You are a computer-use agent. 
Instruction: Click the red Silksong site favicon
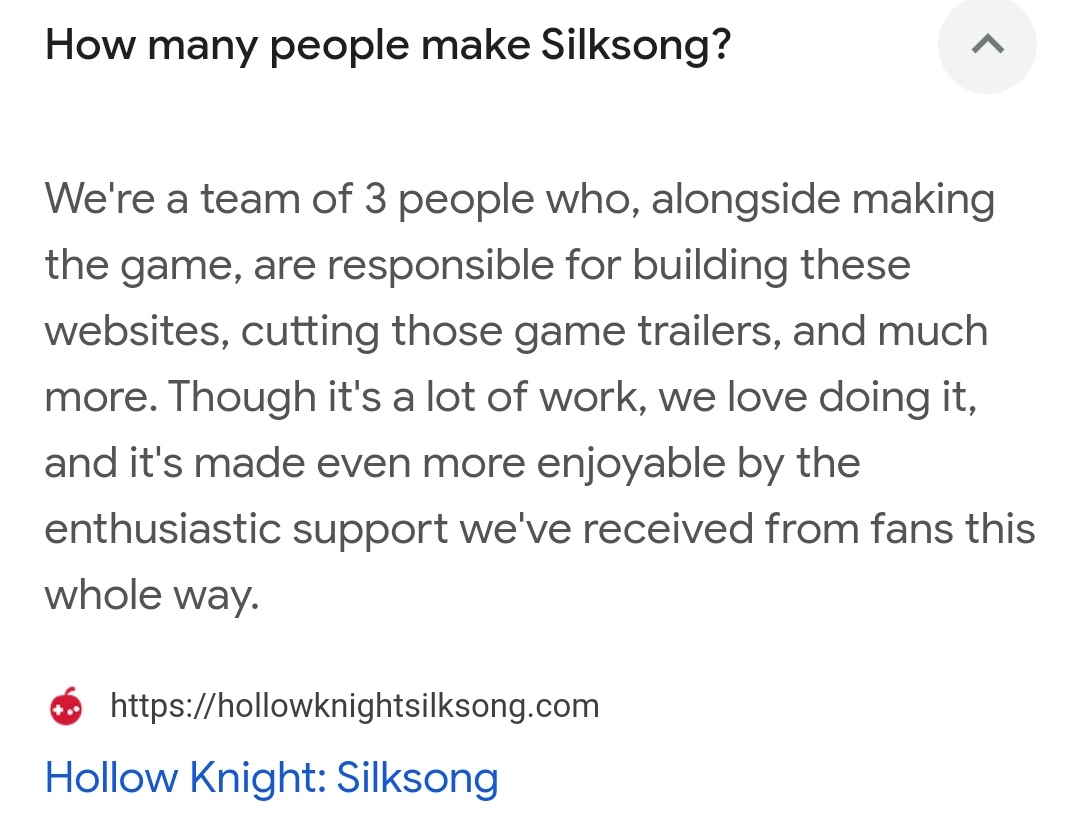(66, 707)
